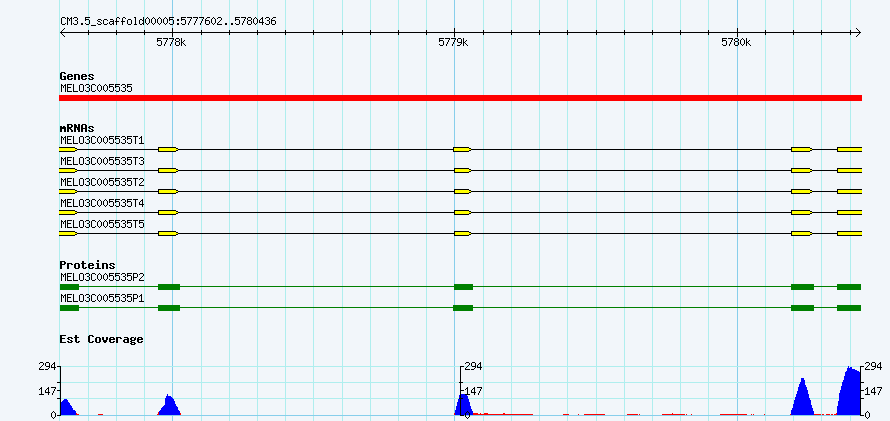890x421 pixels.
Task: Click the Genes track title
Action: click(77, 76)
